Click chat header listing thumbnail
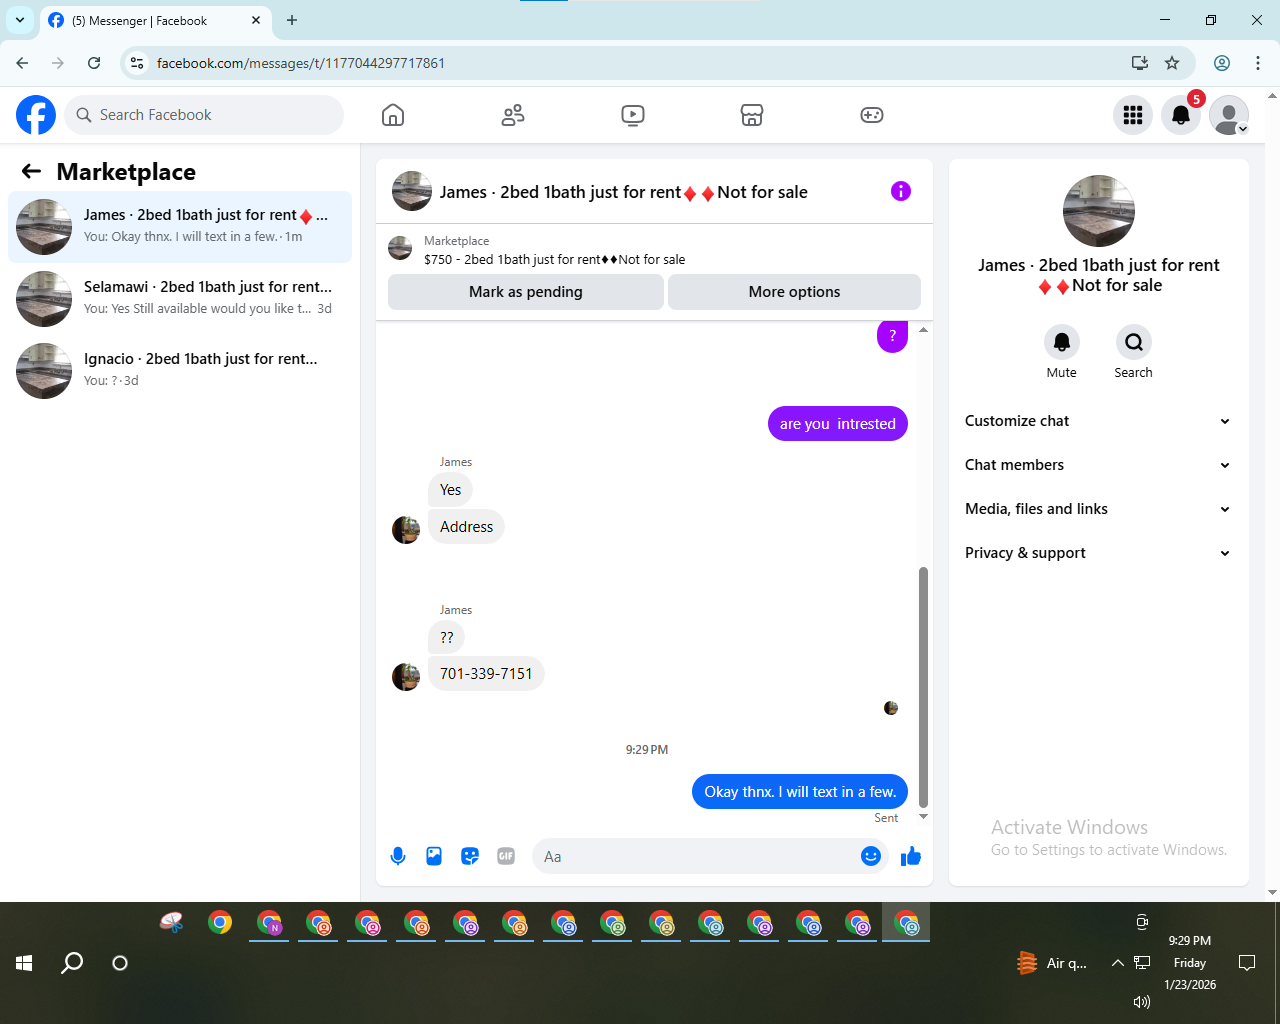The height and width of the screenshot is (1024, 1280). (x=412, y=191)
